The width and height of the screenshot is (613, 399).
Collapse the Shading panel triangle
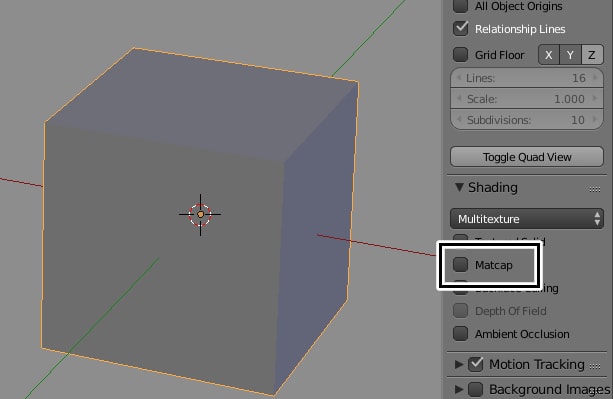click(459, 187)
